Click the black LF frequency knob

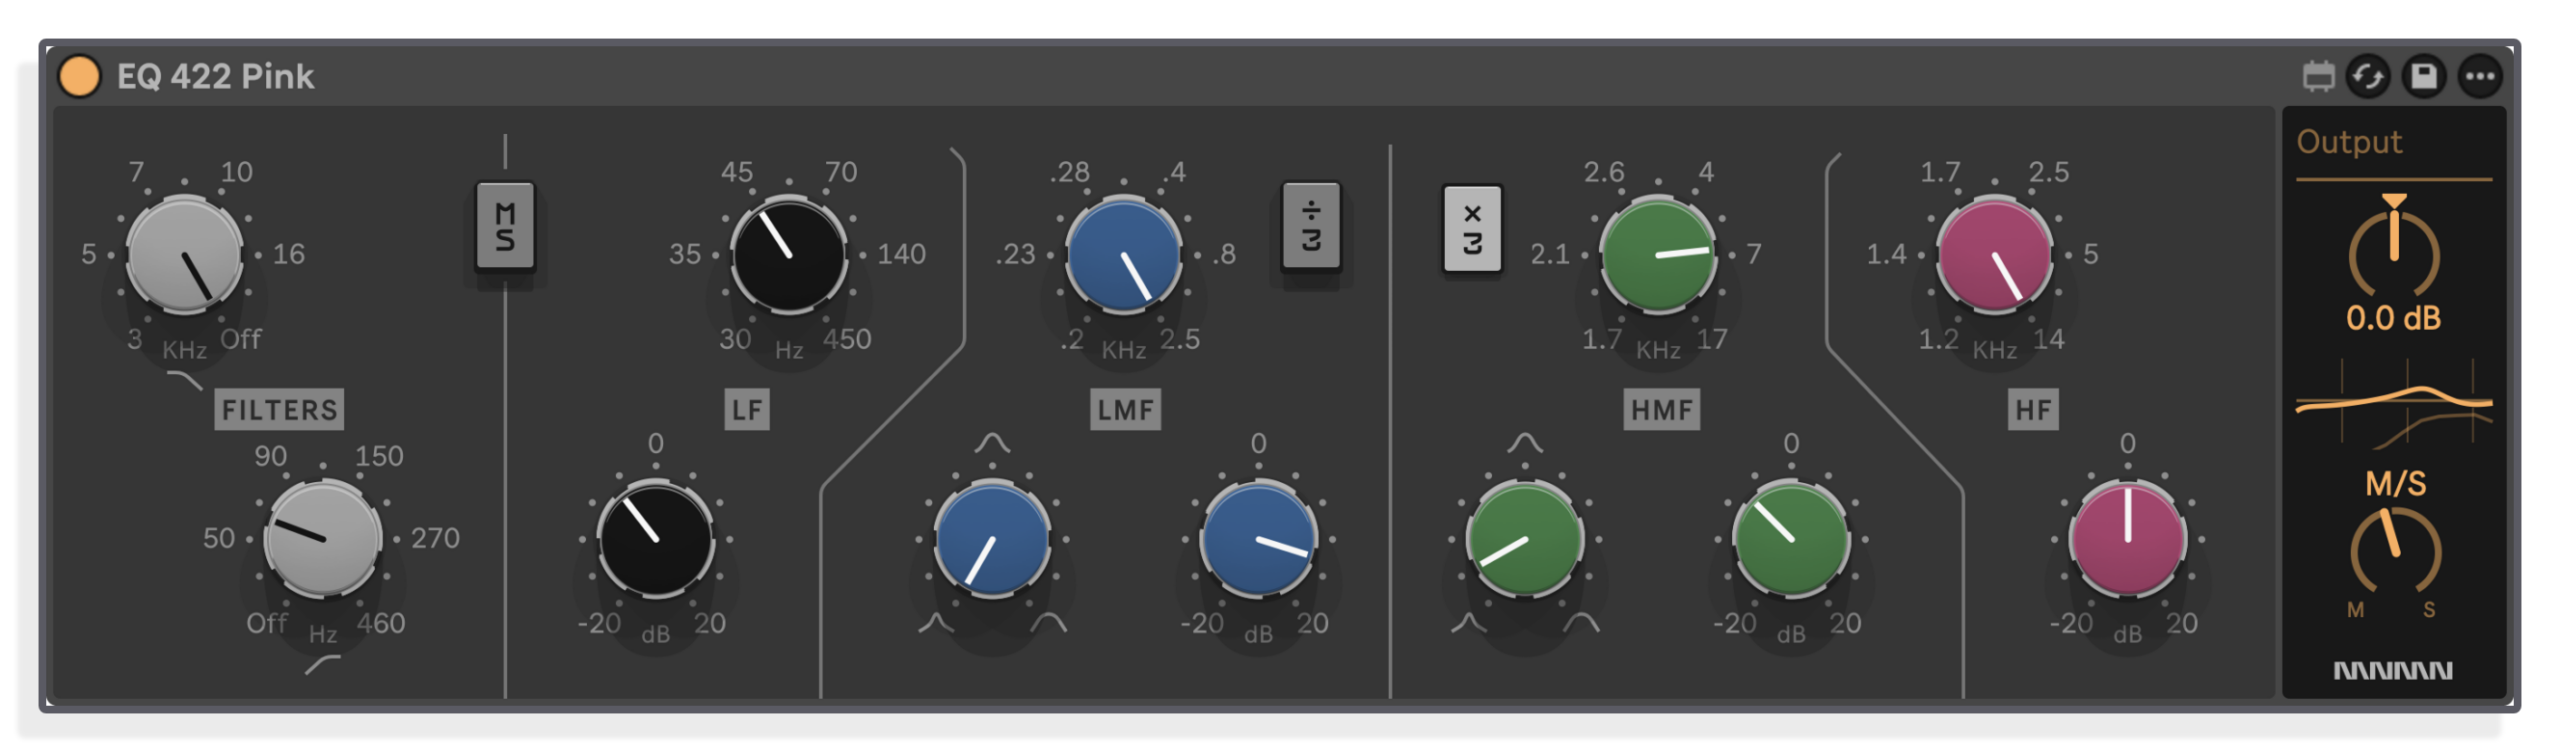click(x=789, y=254)
